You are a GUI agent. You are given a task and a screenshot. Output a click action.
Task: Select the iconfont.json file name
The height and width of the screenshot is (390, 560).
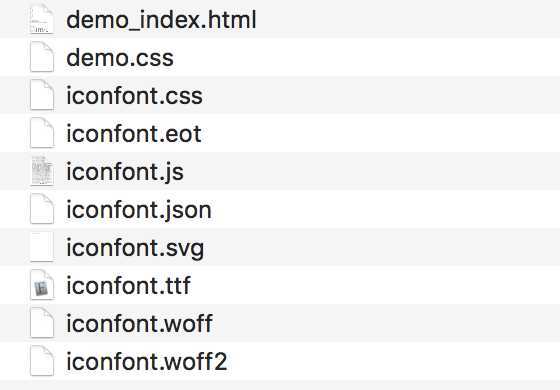139,210
